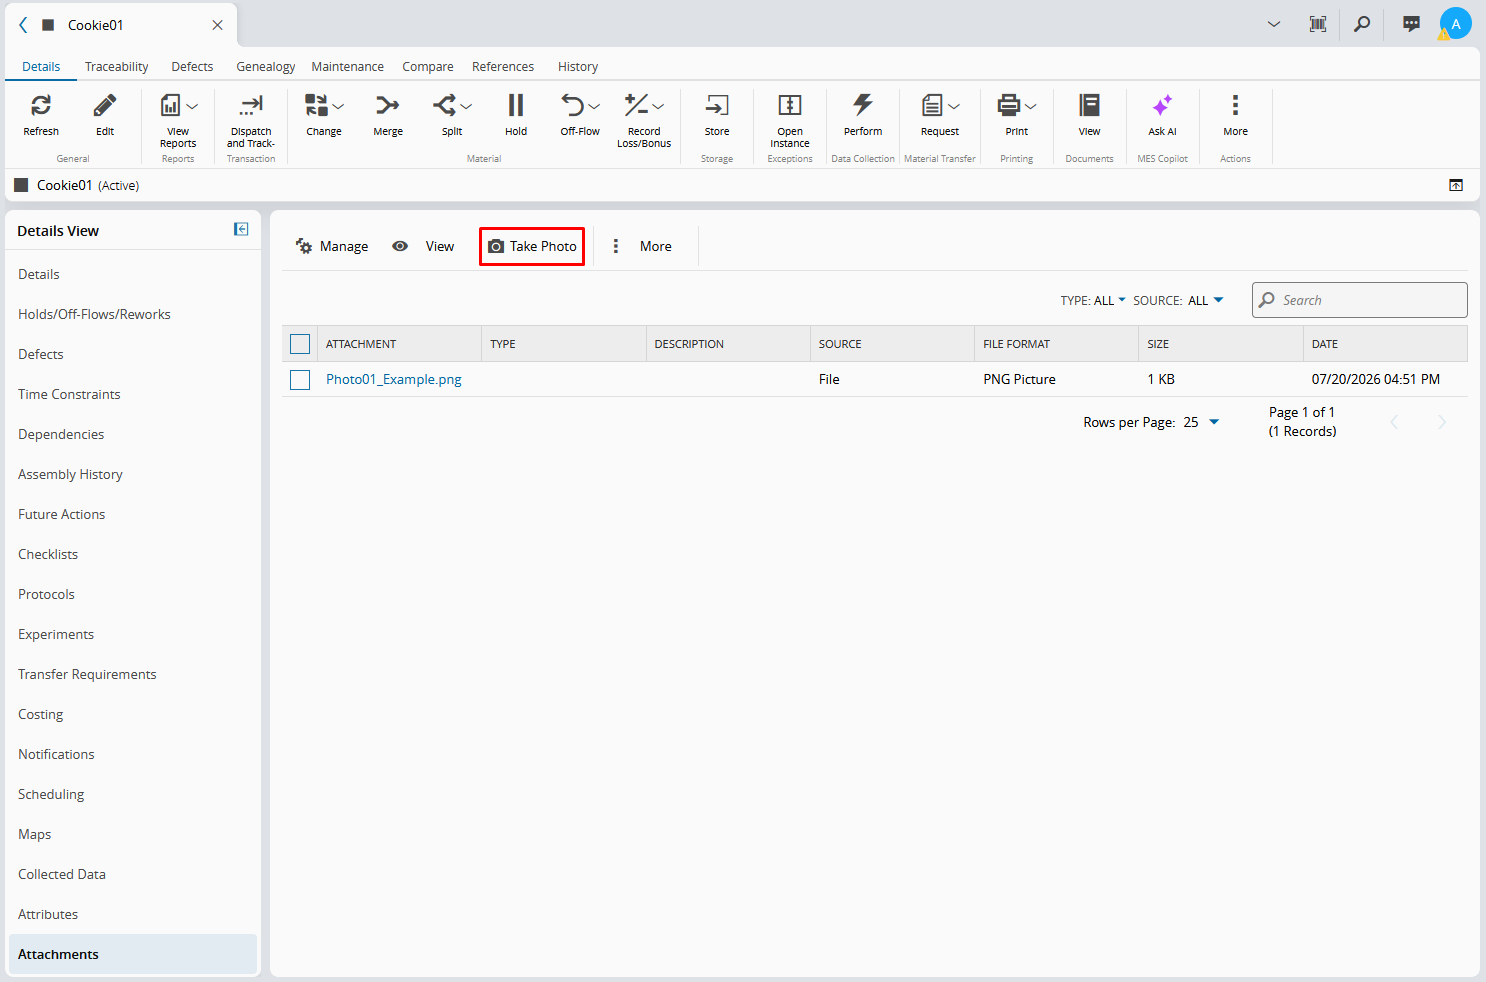1486x982 pixels.
Task: Launch Ask AI copilot
Action: pos(1162,105)
